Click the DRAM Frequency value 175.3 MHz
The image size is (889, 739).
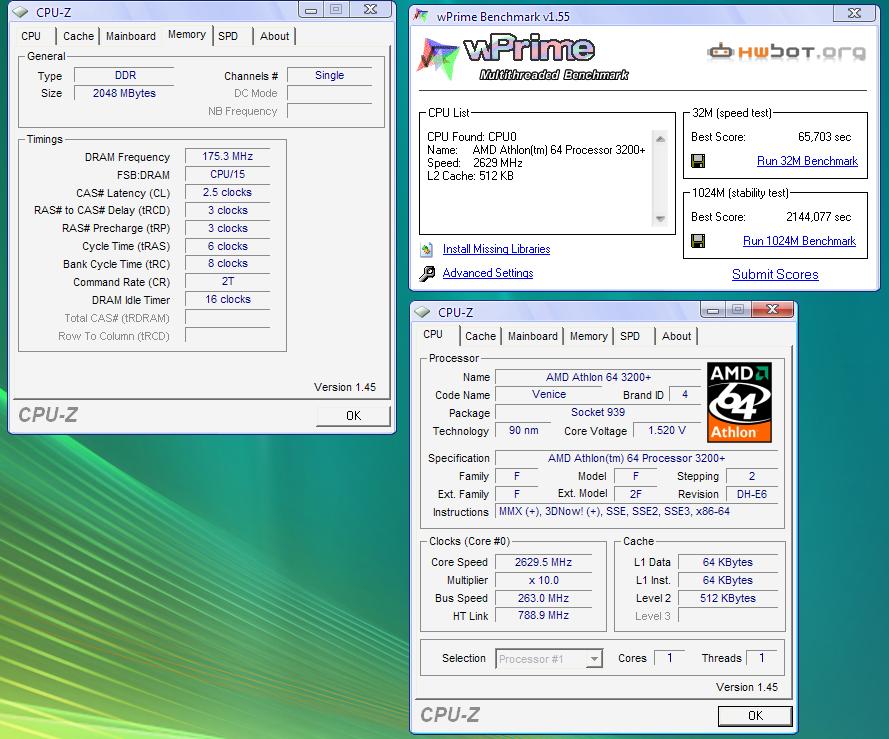[227, 157]
